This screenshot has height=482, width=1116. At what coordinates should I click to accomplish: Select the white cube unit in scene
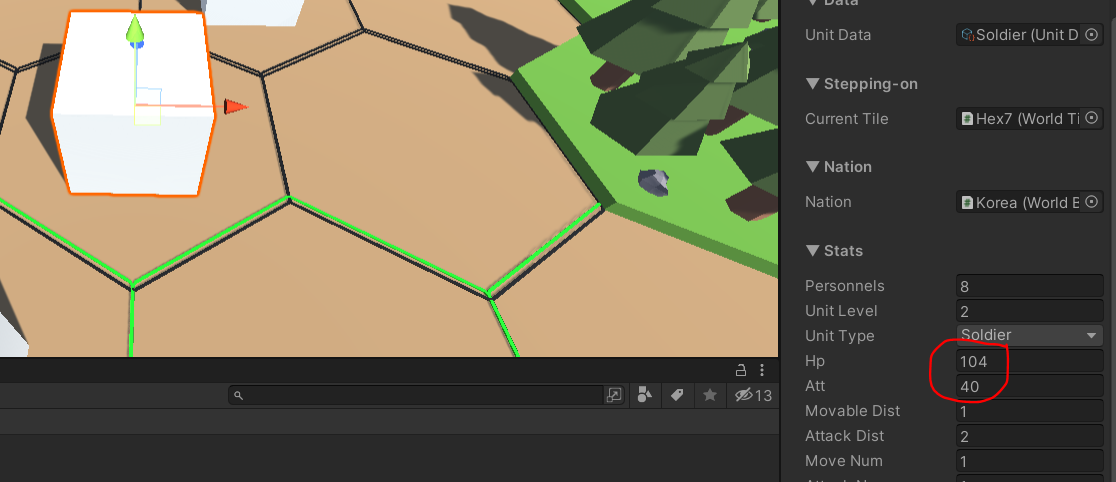[133, 103]
